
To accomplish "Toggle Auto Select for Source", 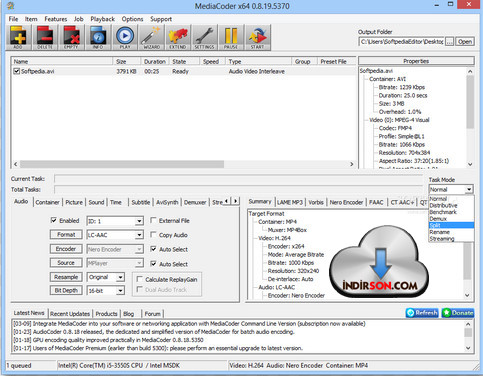I will tap(153, 264).
